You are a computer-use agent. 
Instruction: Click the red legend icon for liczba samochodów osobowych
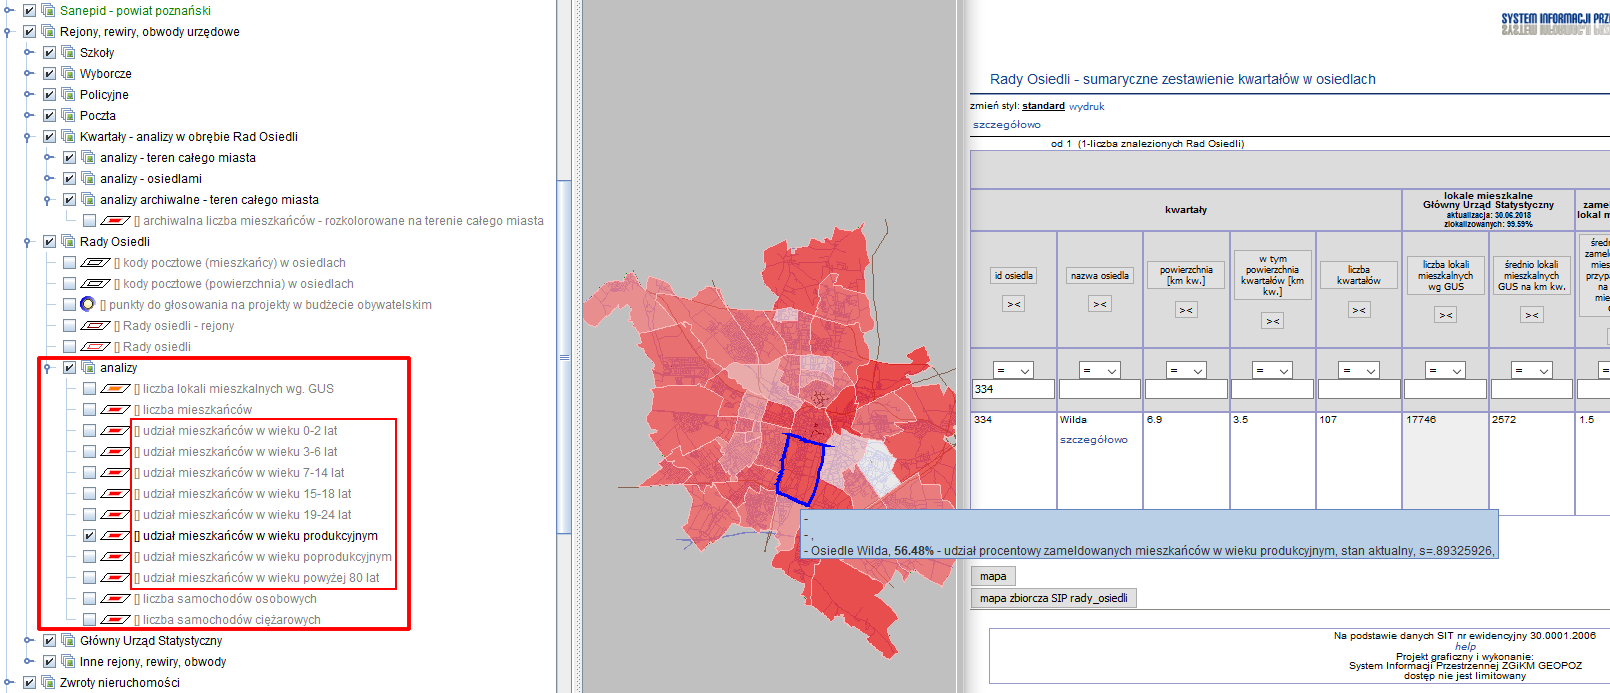pyautogui.click(x=115, y=599)
